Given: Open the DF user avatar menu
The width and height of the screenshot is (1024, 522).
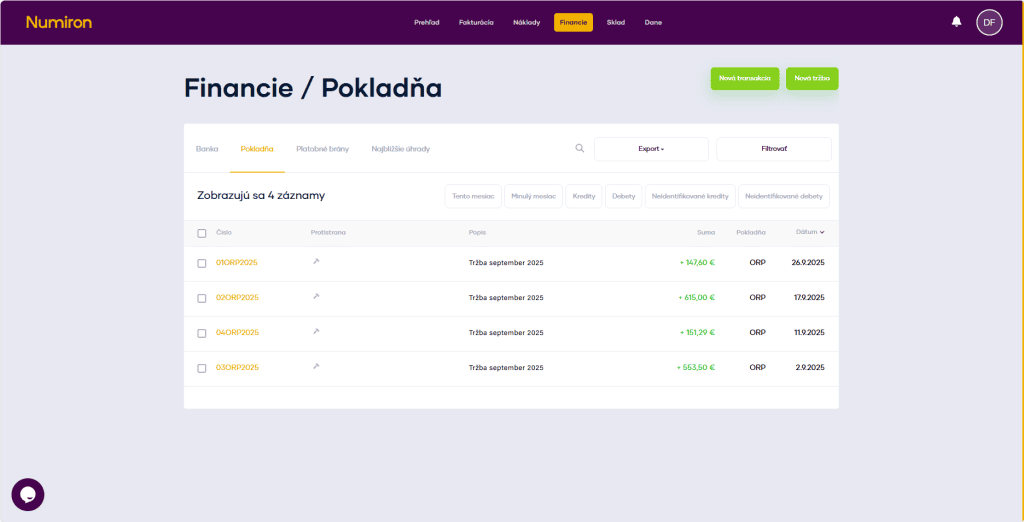Looking at the screenshot, I should (989, 22).
